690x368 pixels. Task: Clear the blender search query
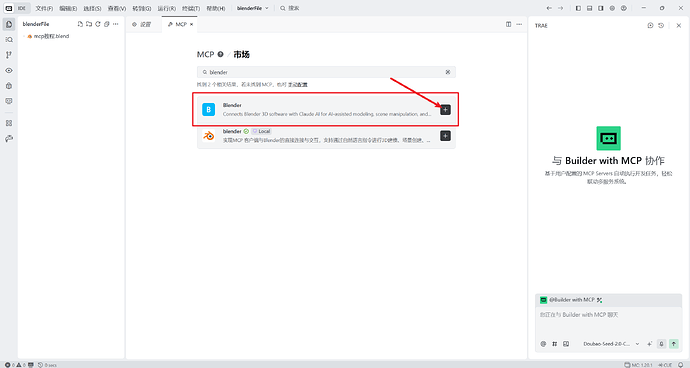(x=448, y=72)
